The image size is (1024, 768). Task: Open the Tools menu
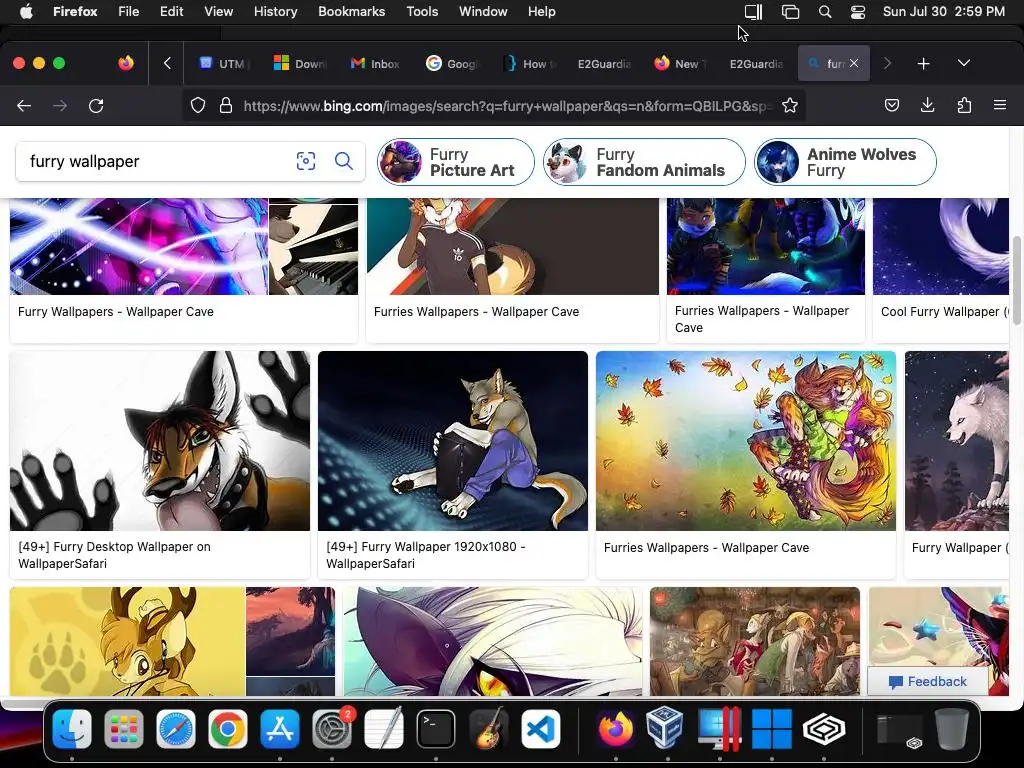click(x=422, y=12)
